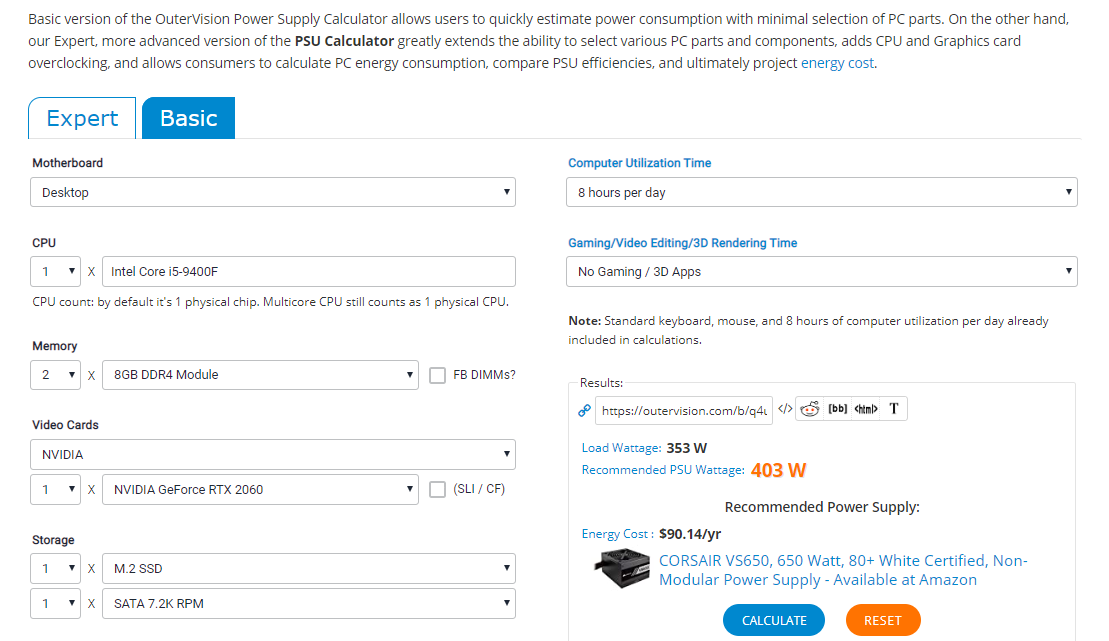Image resolution: width=1109 pixels, height=641 pixels.
Task: Click the embed code icon
Action: coord(785,409)
